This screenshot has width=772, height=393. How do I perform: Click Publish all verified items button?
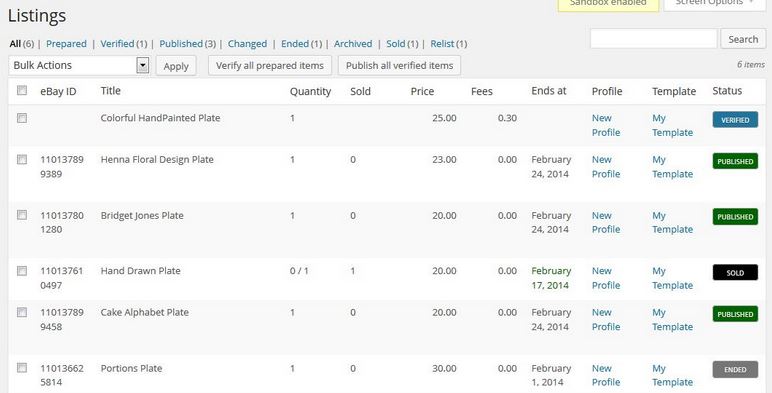[x=399, y=66]
